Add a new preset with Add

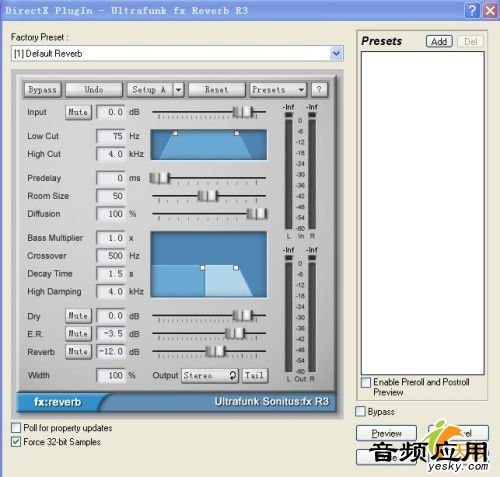[x=439, y=42]
